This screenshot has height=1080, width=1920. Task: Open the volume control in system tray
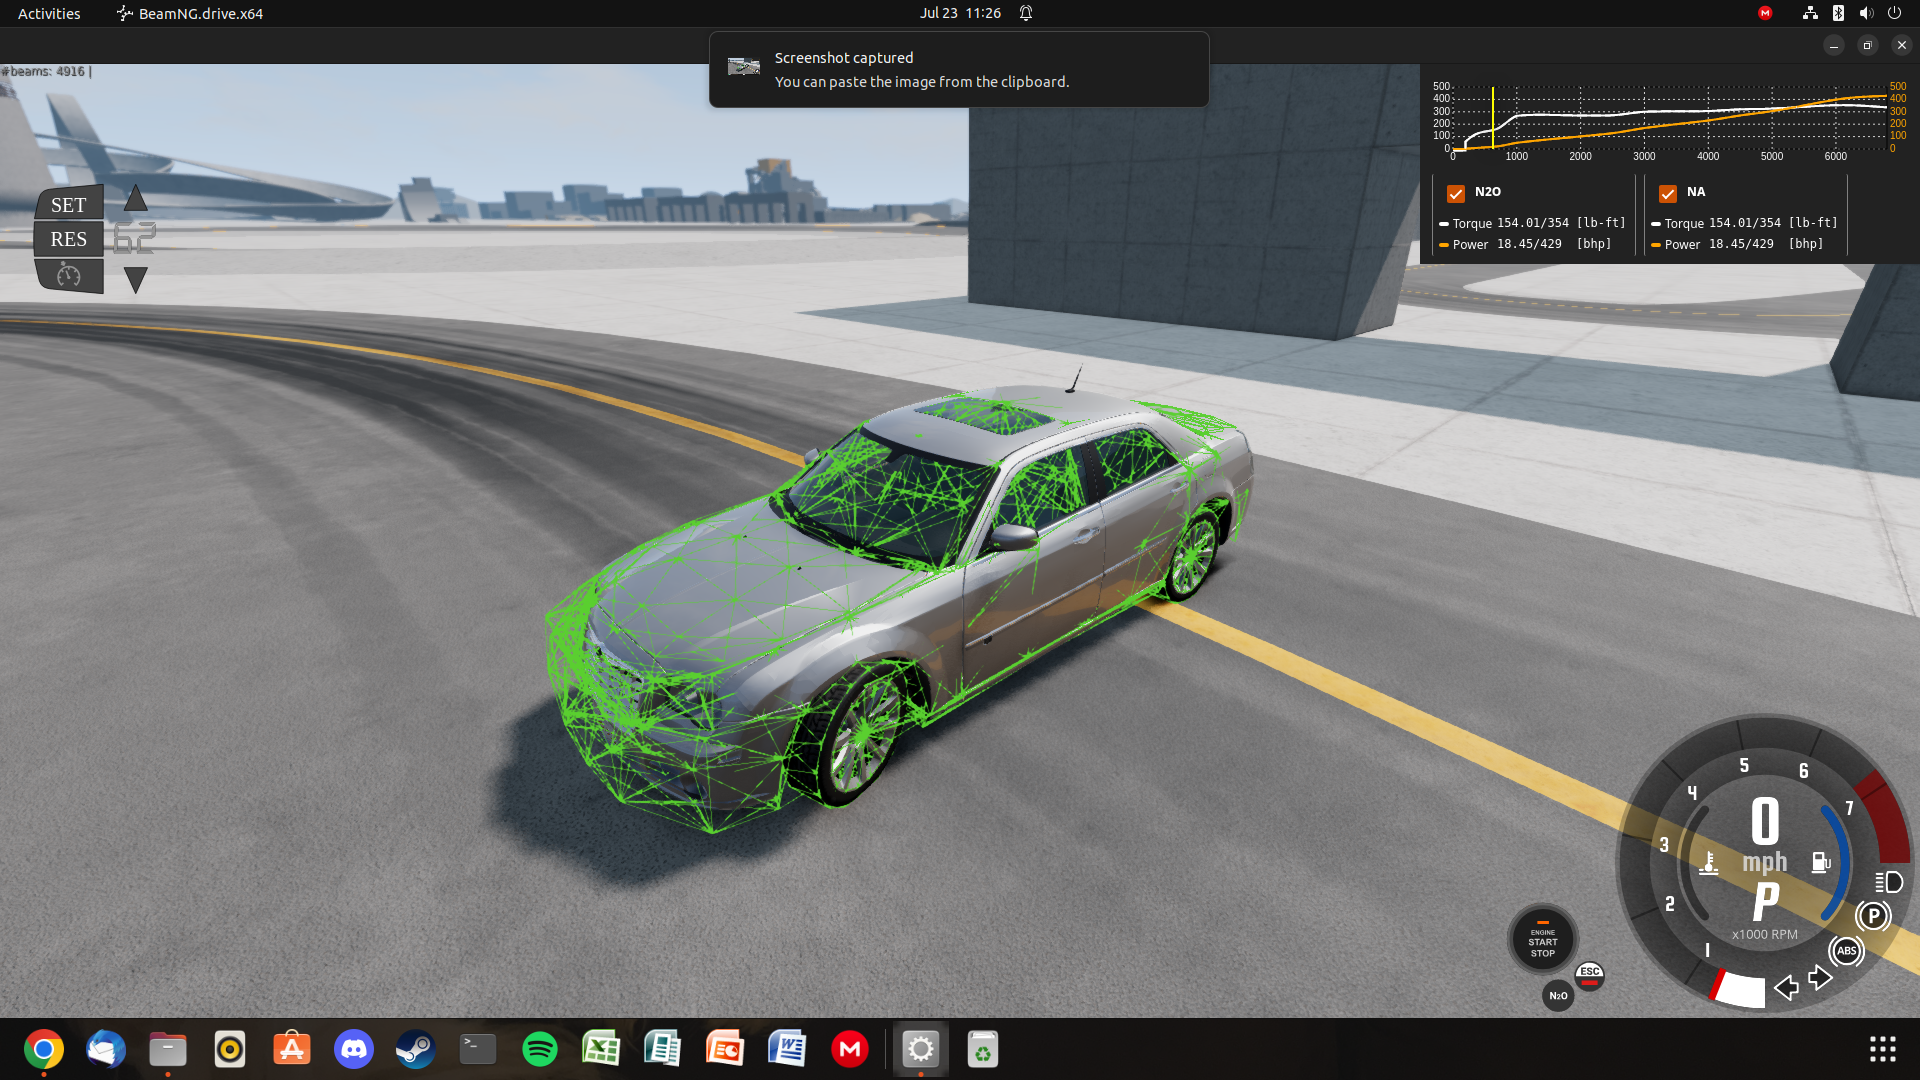click(x=1866, y=13)
